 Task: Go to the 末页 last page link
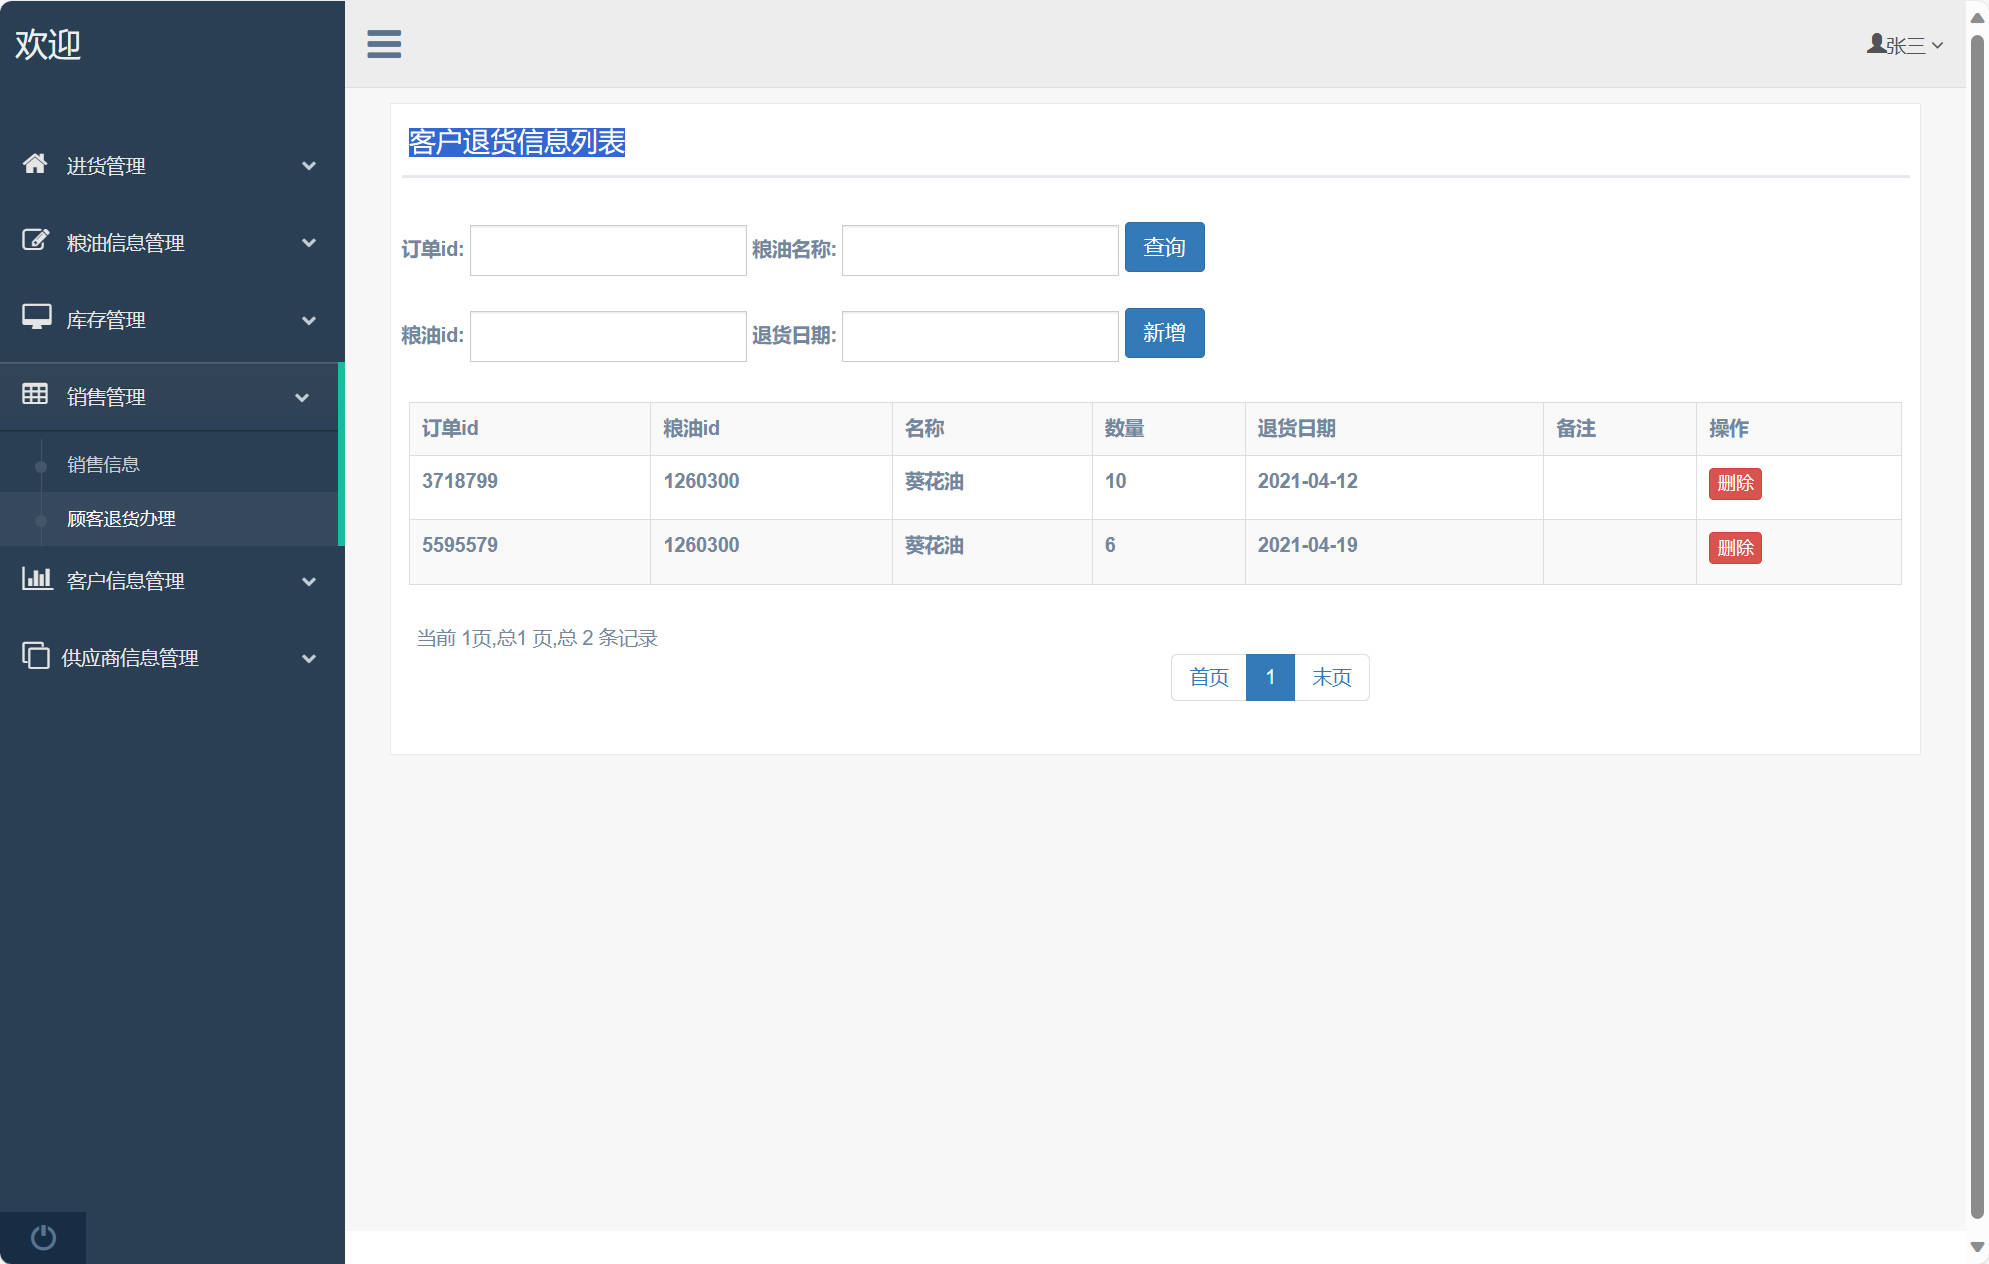point(1331,678)
